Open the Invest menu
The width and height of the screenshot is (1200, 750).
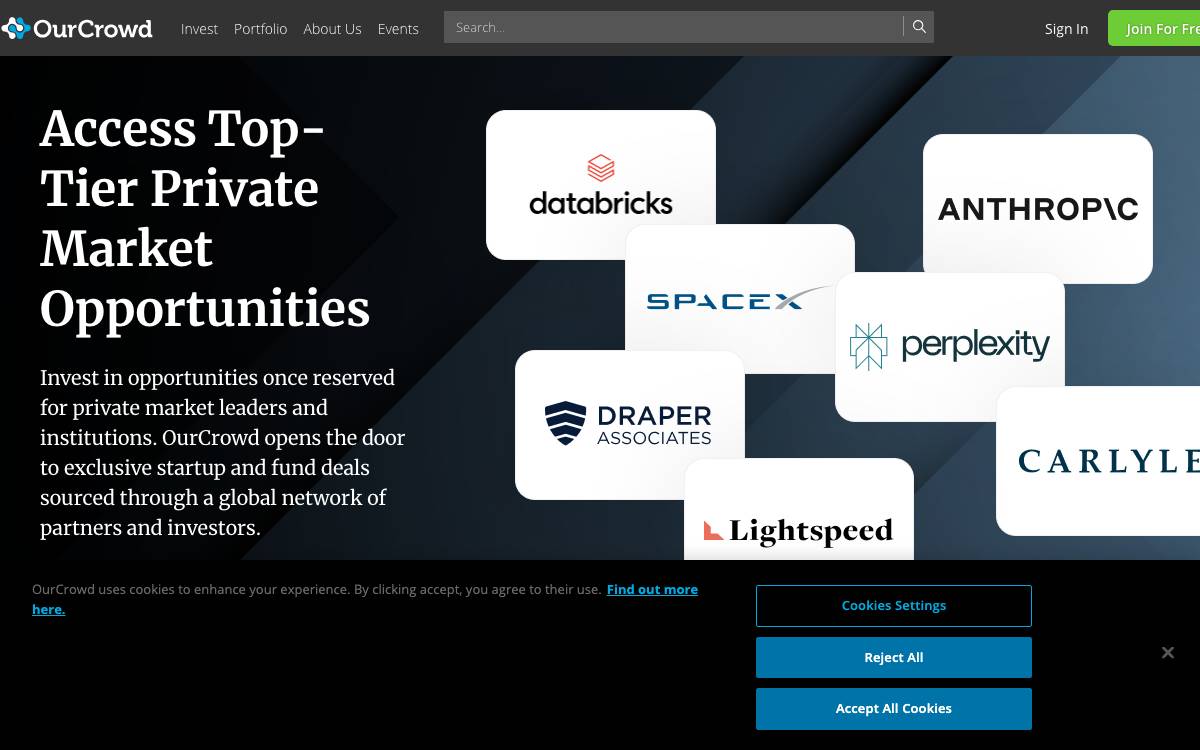point(199,29)
